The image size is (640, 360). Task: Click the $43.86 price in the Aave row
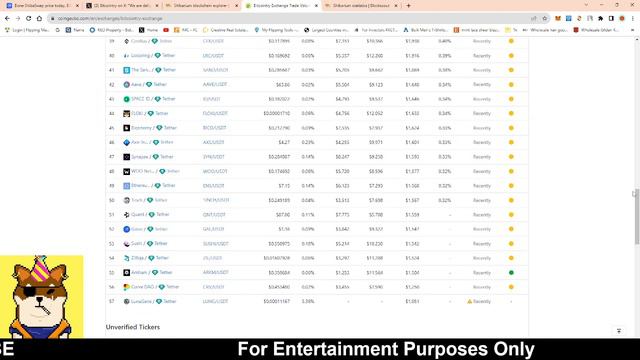pos(283,84)
